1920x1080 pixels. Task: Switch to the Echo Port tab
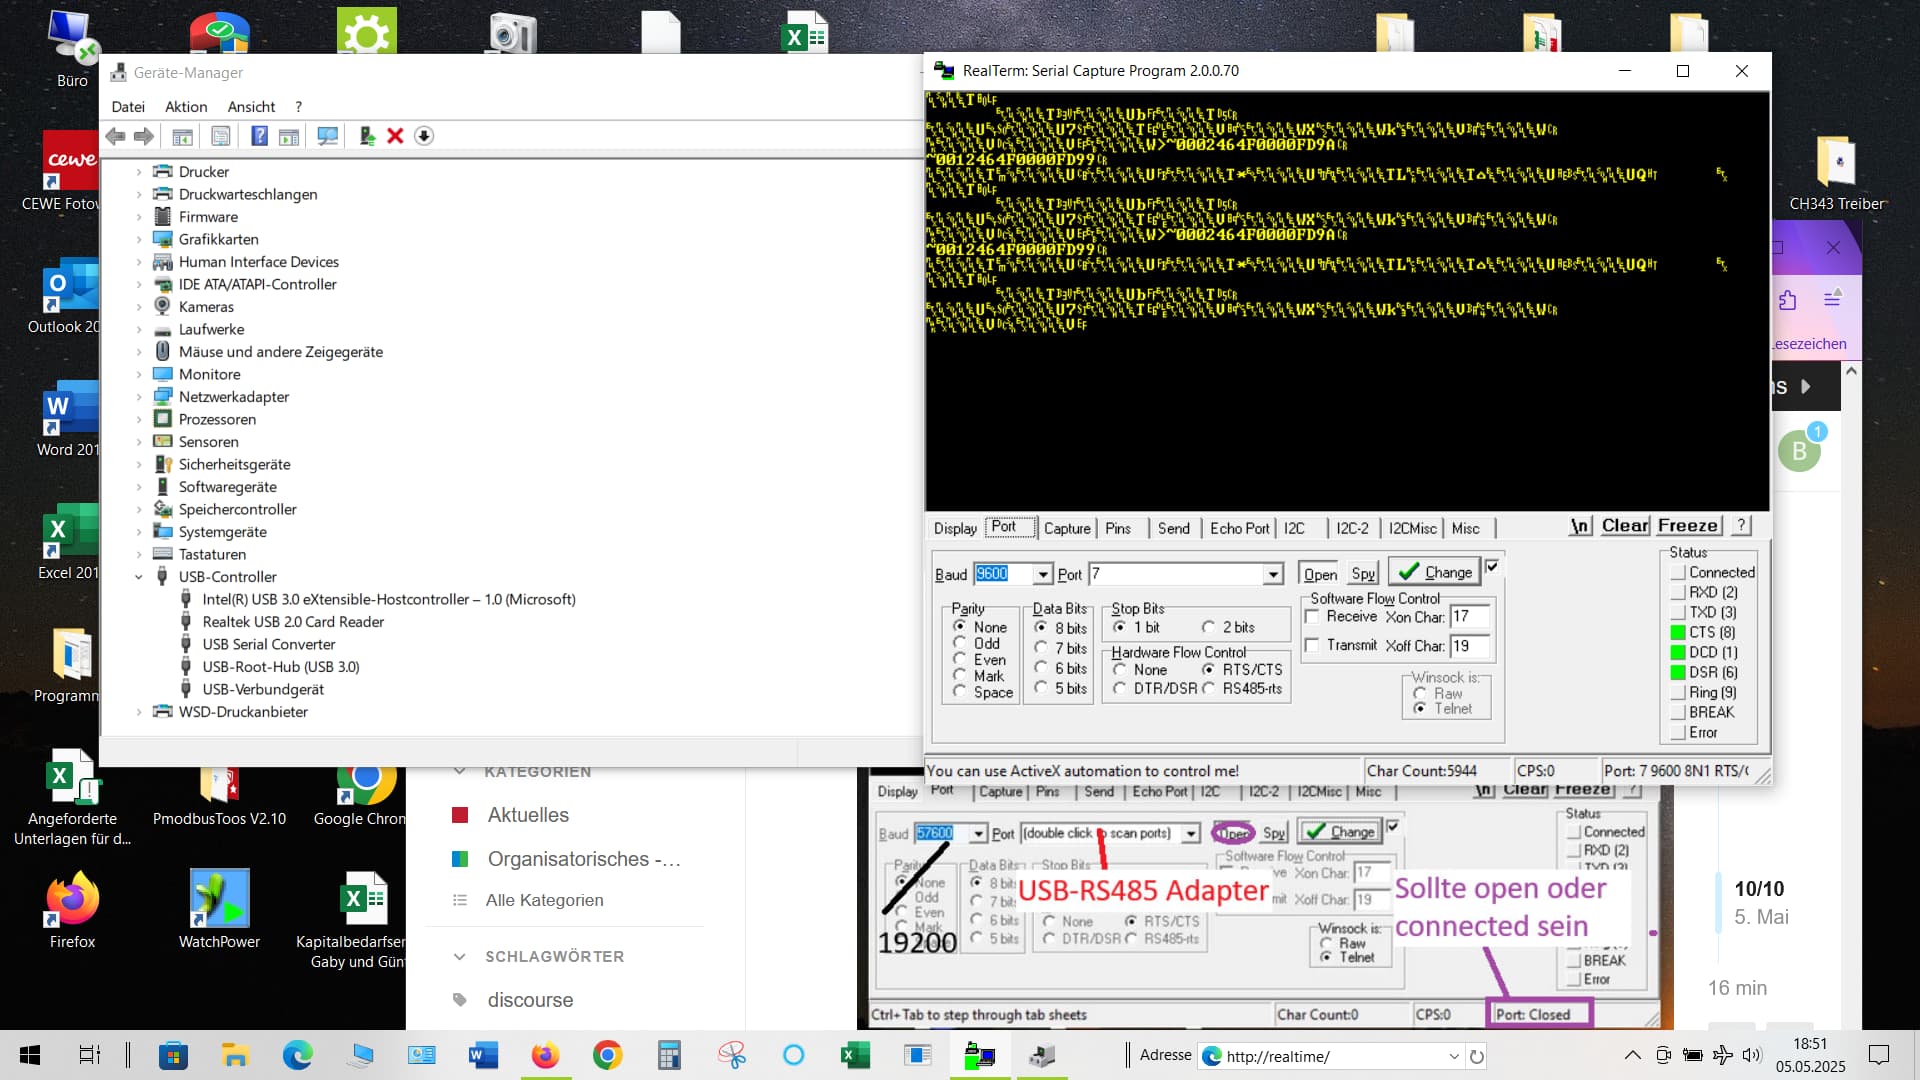click(x=1239, y=528)
